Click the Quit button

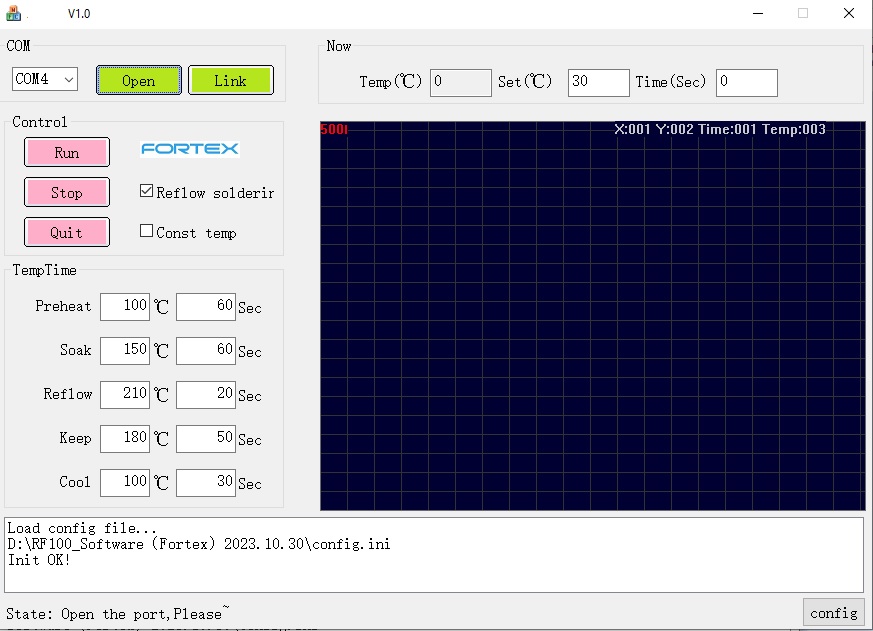66,232
